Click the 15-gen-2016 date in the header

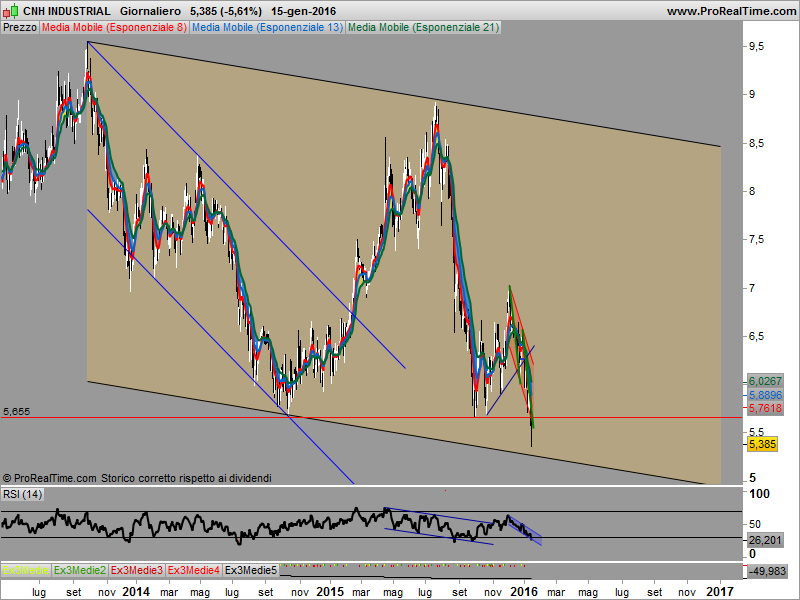tap(303, 11)
